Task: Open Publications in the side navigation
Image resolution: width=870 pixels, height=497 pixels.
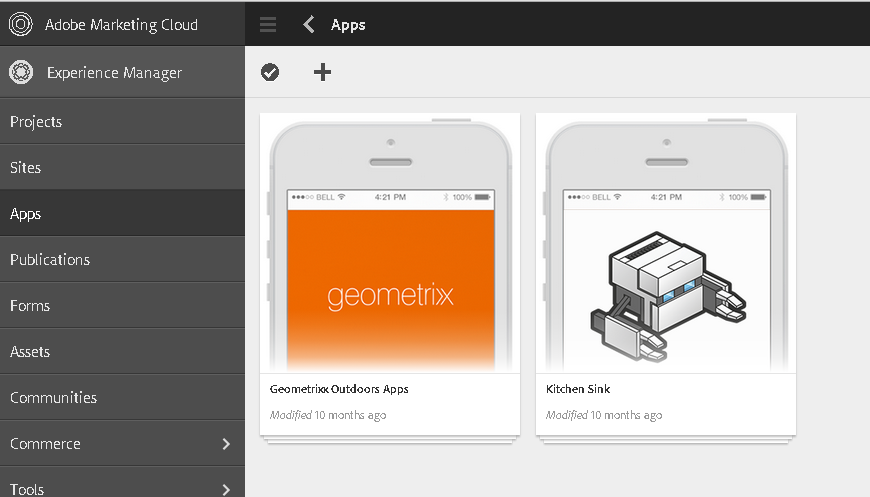Action: (x=122, y=260)
